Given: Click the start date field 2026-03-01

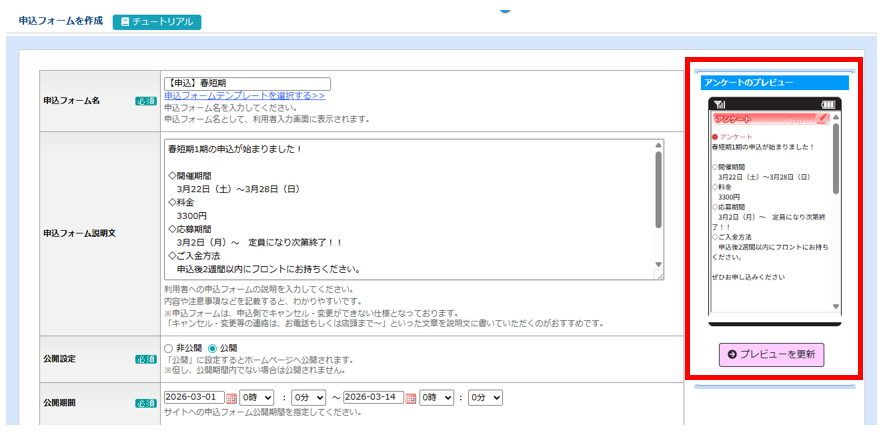Looking at the screenshot, I should [193, 397].
